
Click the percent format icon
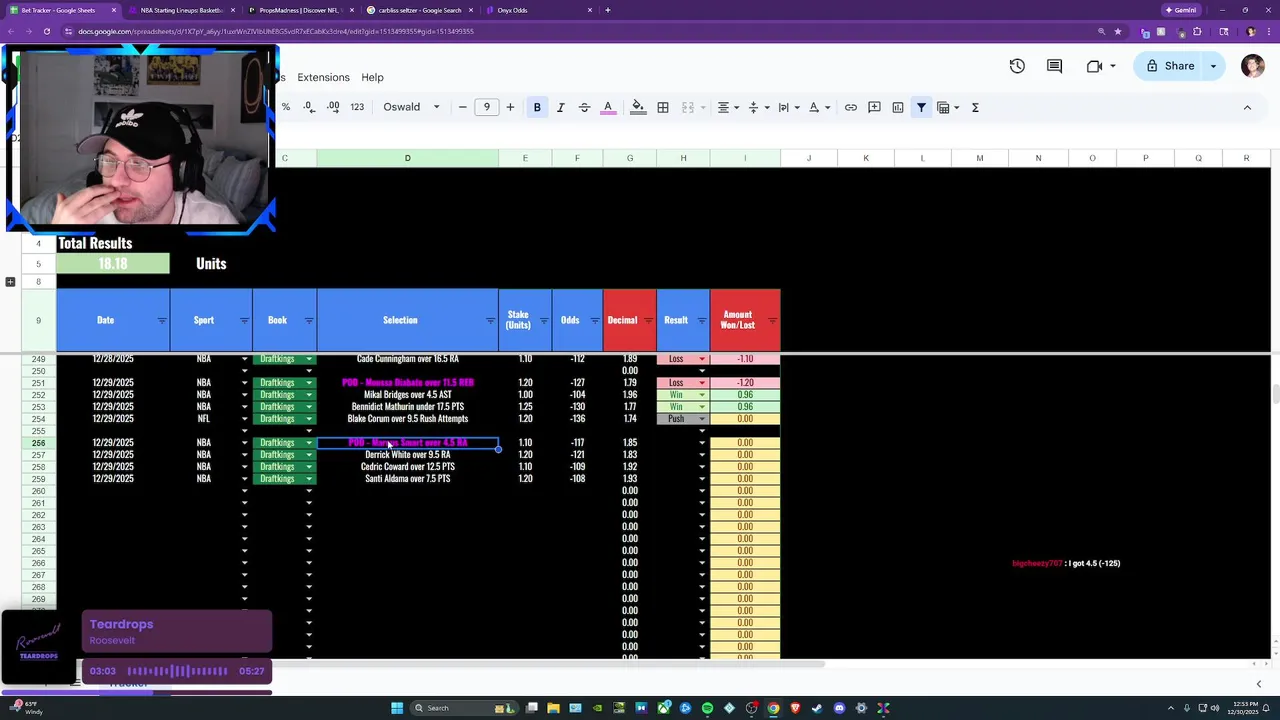(286, 107)
